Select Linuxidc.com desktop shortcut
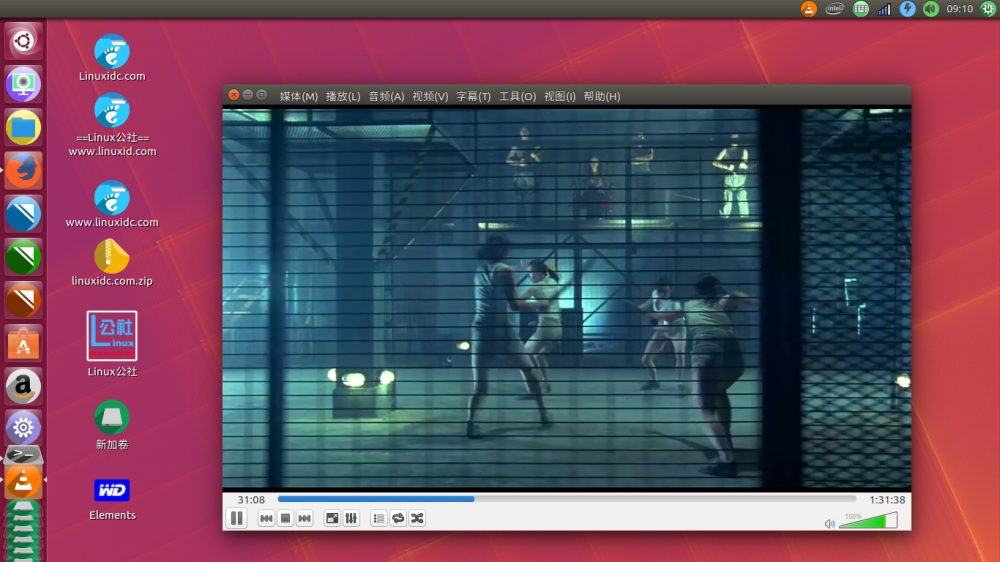 tap(112, 58)
